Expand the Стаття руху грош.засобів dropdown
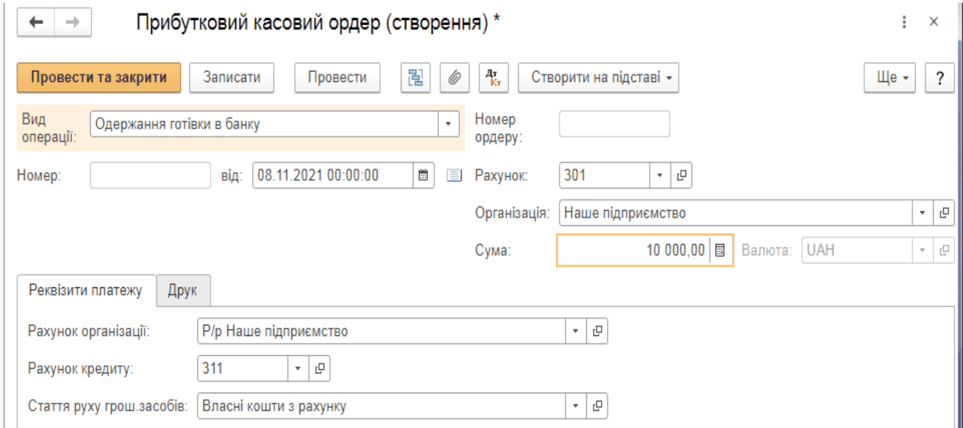The width and height of the screenshot is (963, 428). click(575, 406)
